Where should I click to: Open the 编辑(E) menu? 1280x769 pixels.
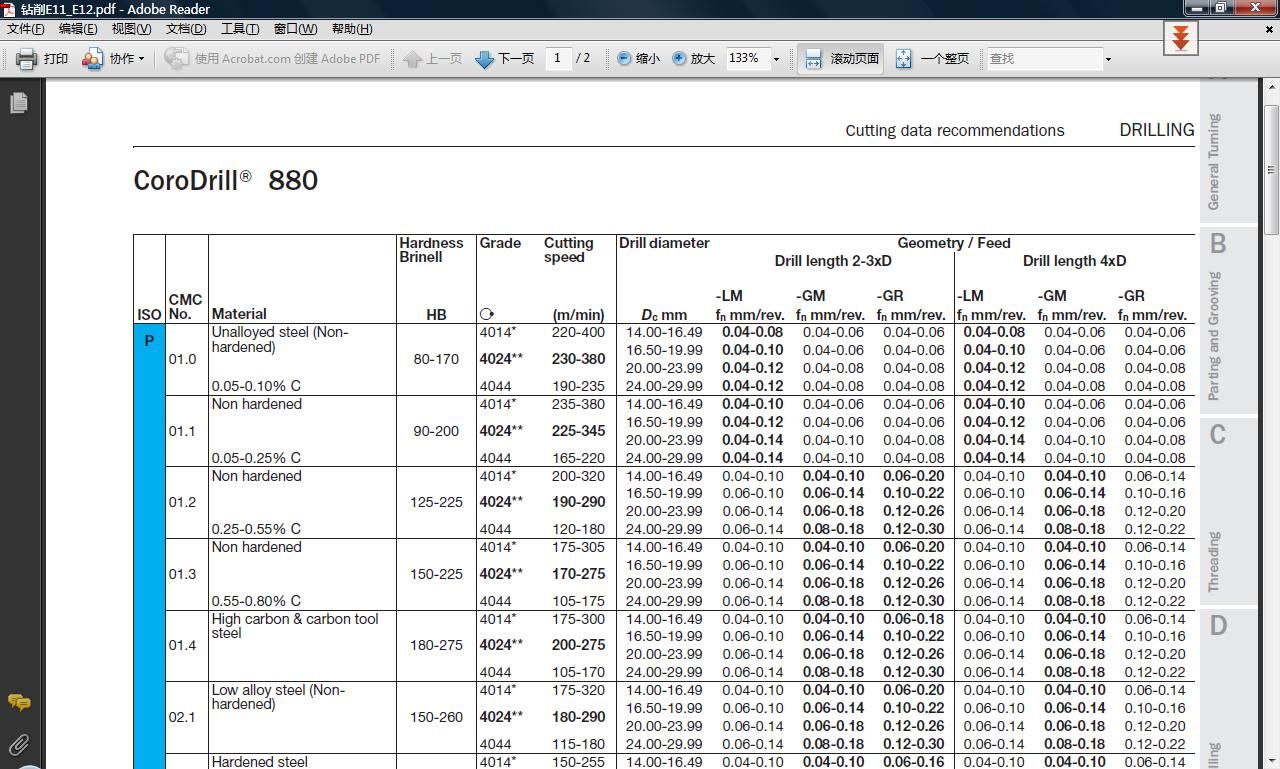click(78, 29)
